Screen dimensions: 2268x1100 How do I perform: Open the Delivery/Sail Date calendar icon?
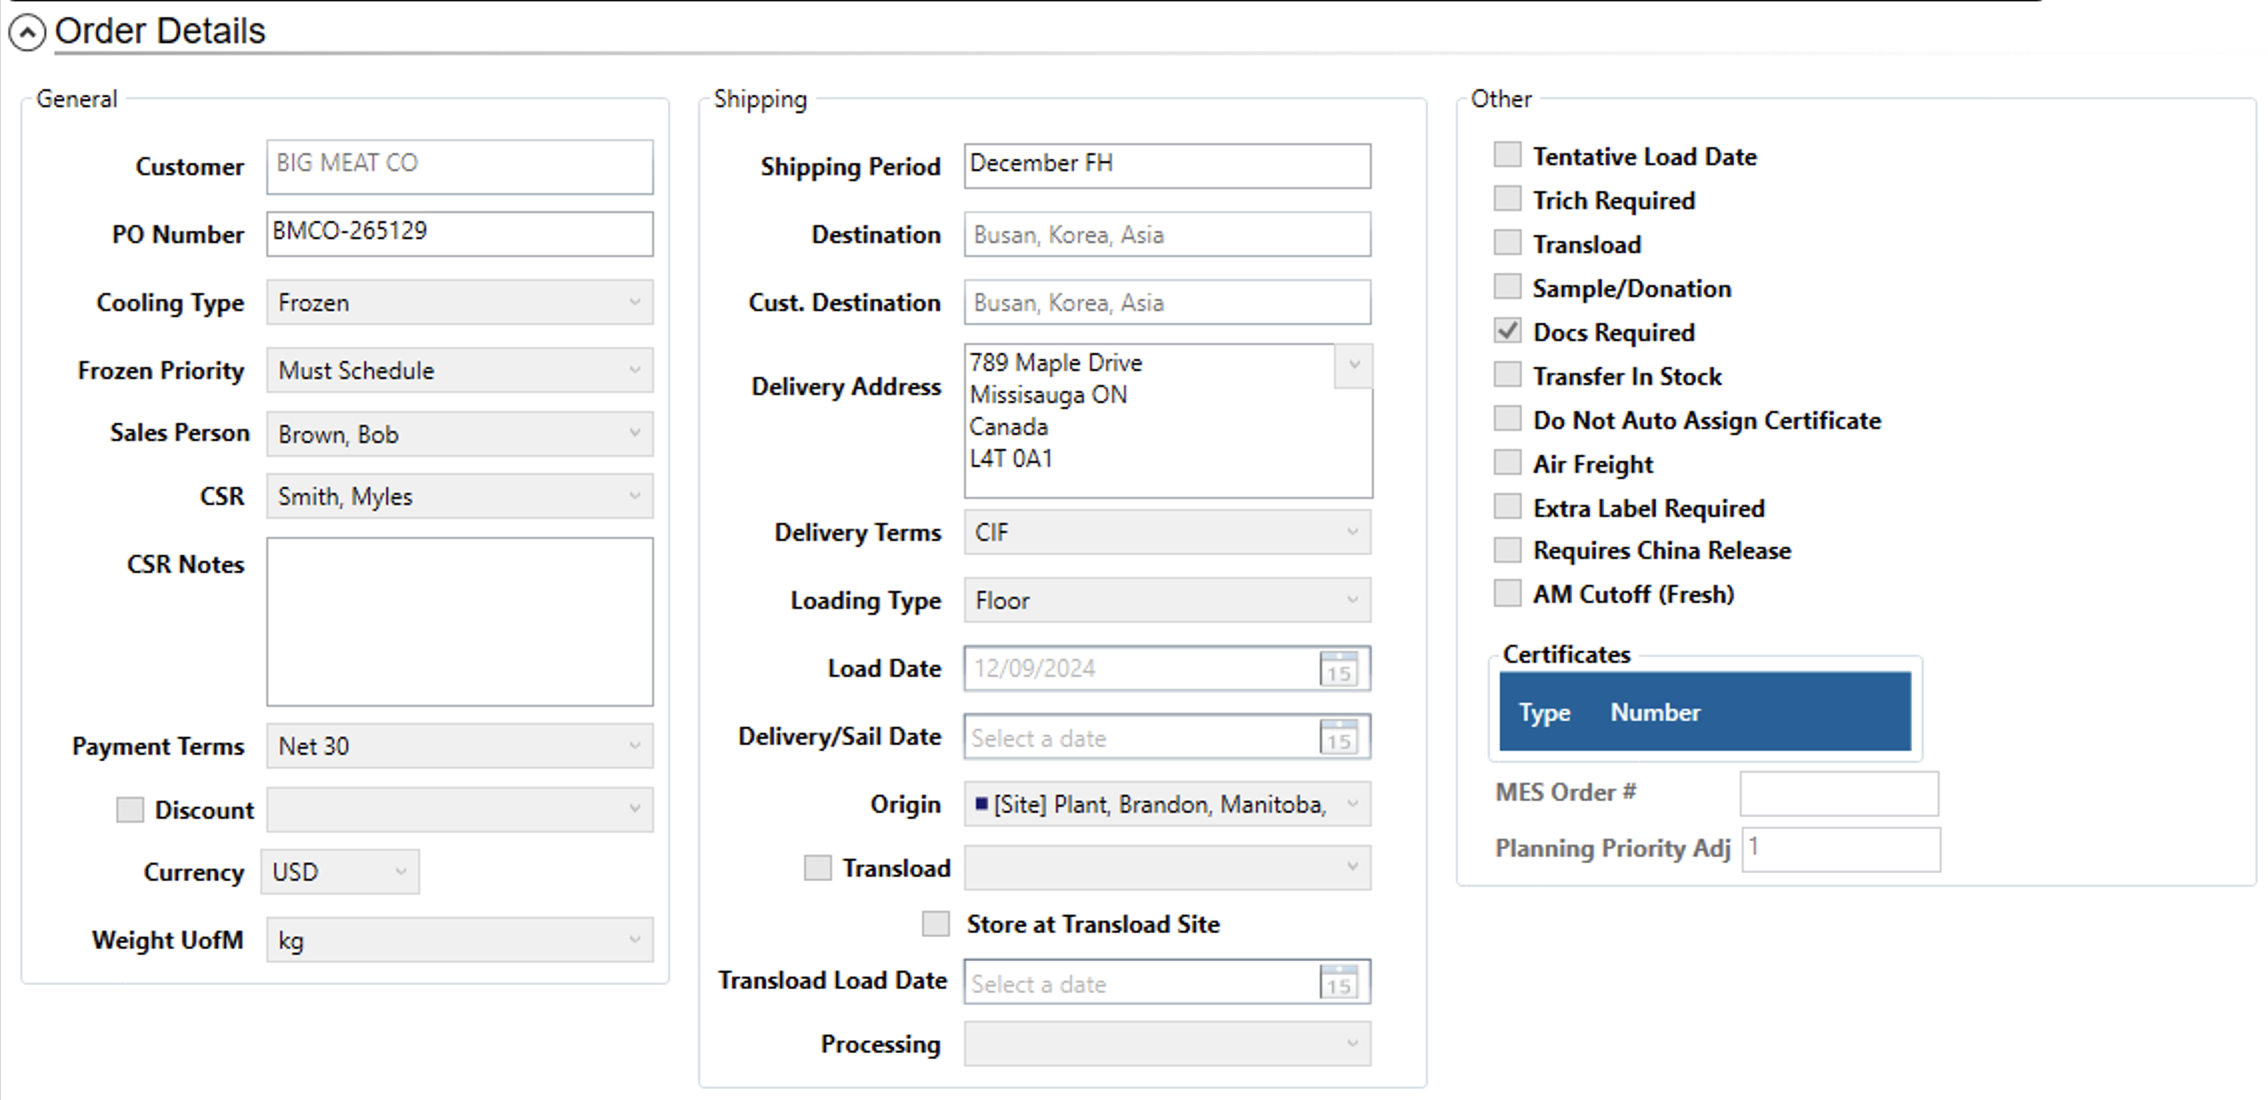(x=1338, y=738)
